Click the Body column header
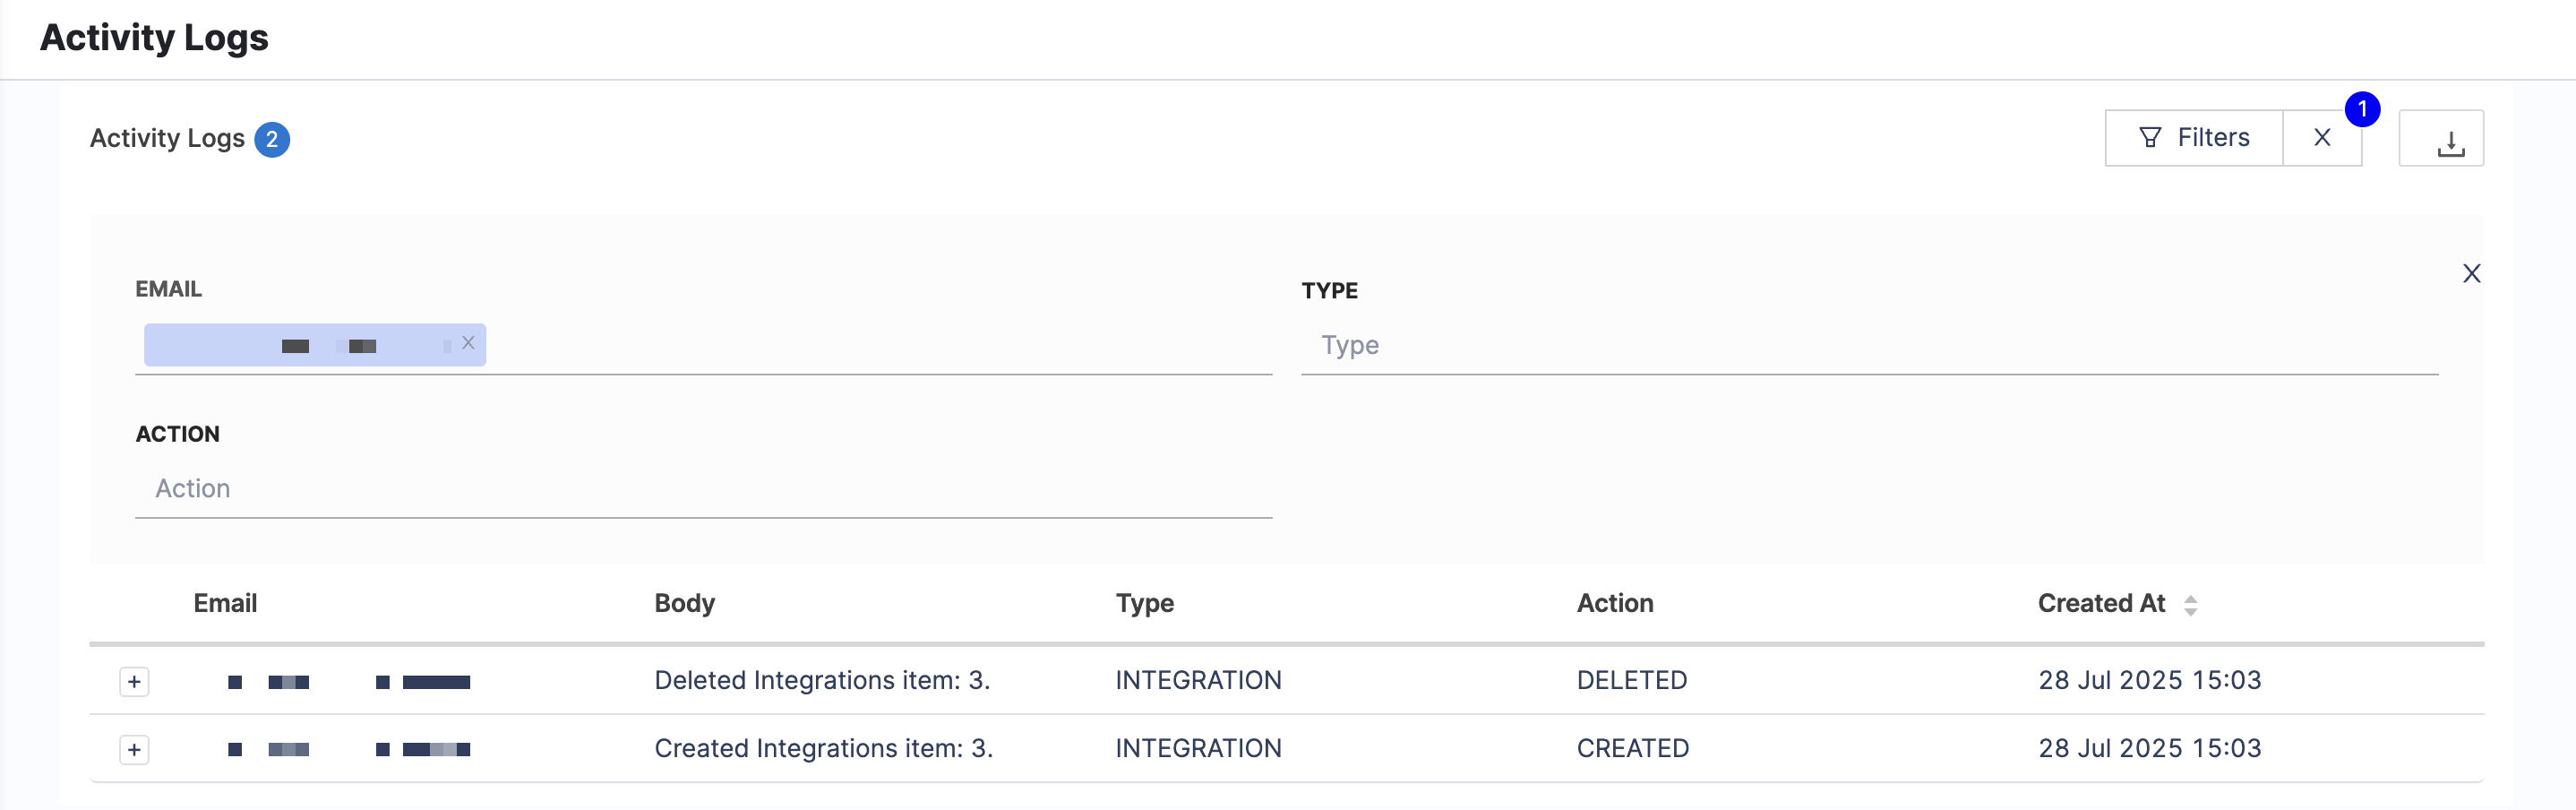Image resolution: width=2576 pixels, height=810 pixels. click(684, 604)
